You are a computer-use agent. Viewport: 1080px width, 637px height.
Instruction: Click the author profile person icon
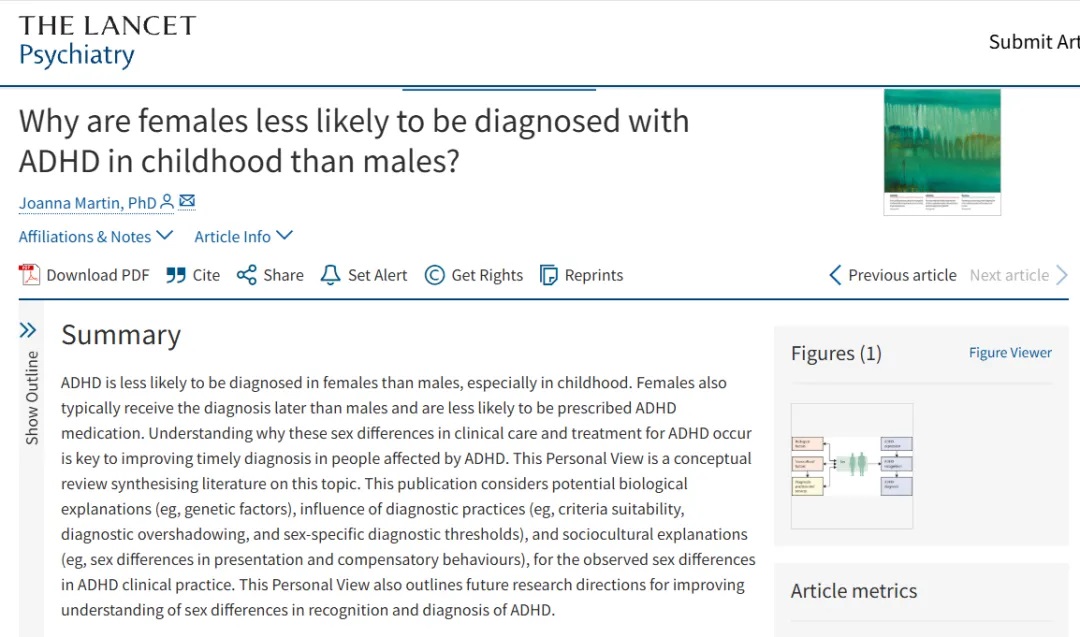point(167,202)
